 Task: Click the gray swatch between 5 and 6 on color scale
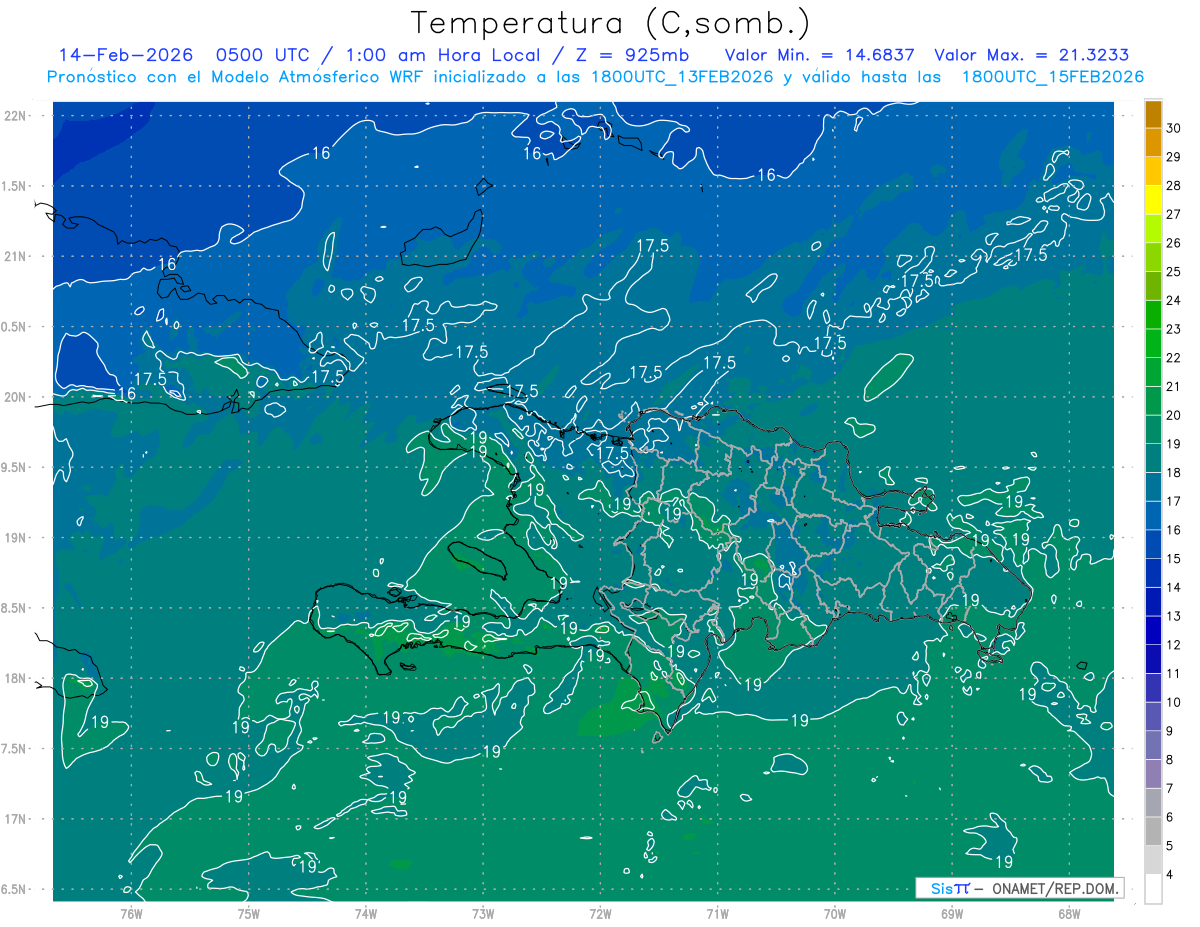tap(1153, 832)
